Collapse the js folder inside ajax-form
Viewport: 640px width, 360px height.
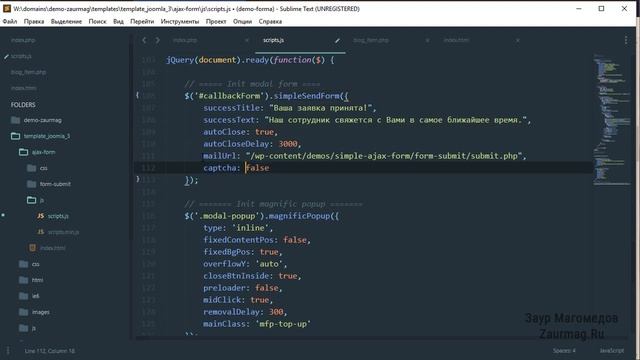pyautogui.click(x=42, y=200)
